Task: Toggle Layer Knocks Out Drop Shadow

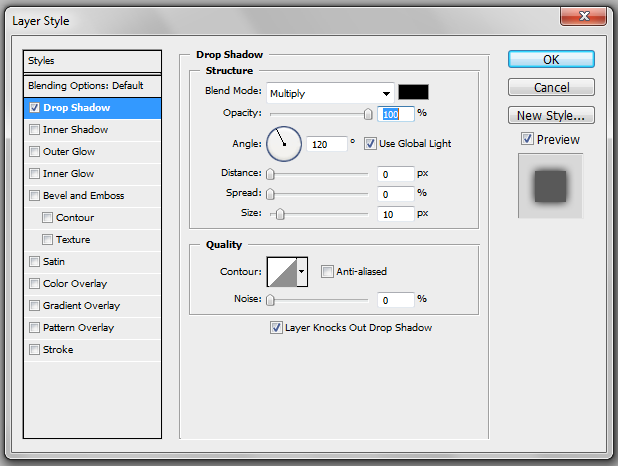Action: pyautogui.click(x=276, y=328)
